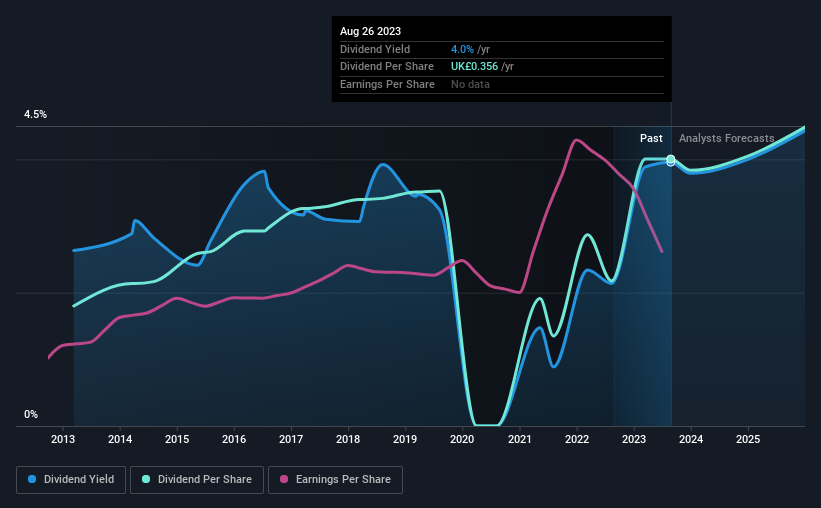This screenshot has height=508, width=821.
Task: Click the 2016 x-axis label
Action: pos(234,439)
